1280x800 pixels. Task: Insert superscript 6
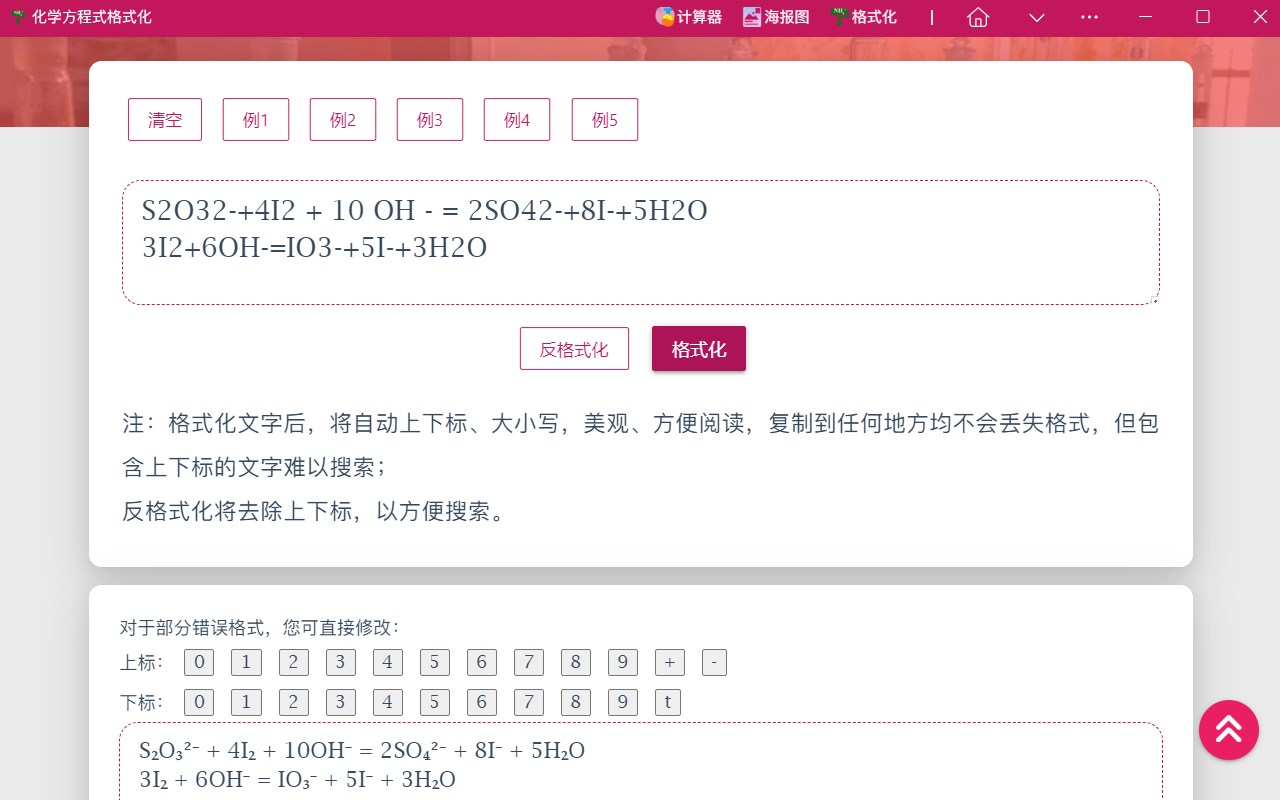tap(481, 662)
